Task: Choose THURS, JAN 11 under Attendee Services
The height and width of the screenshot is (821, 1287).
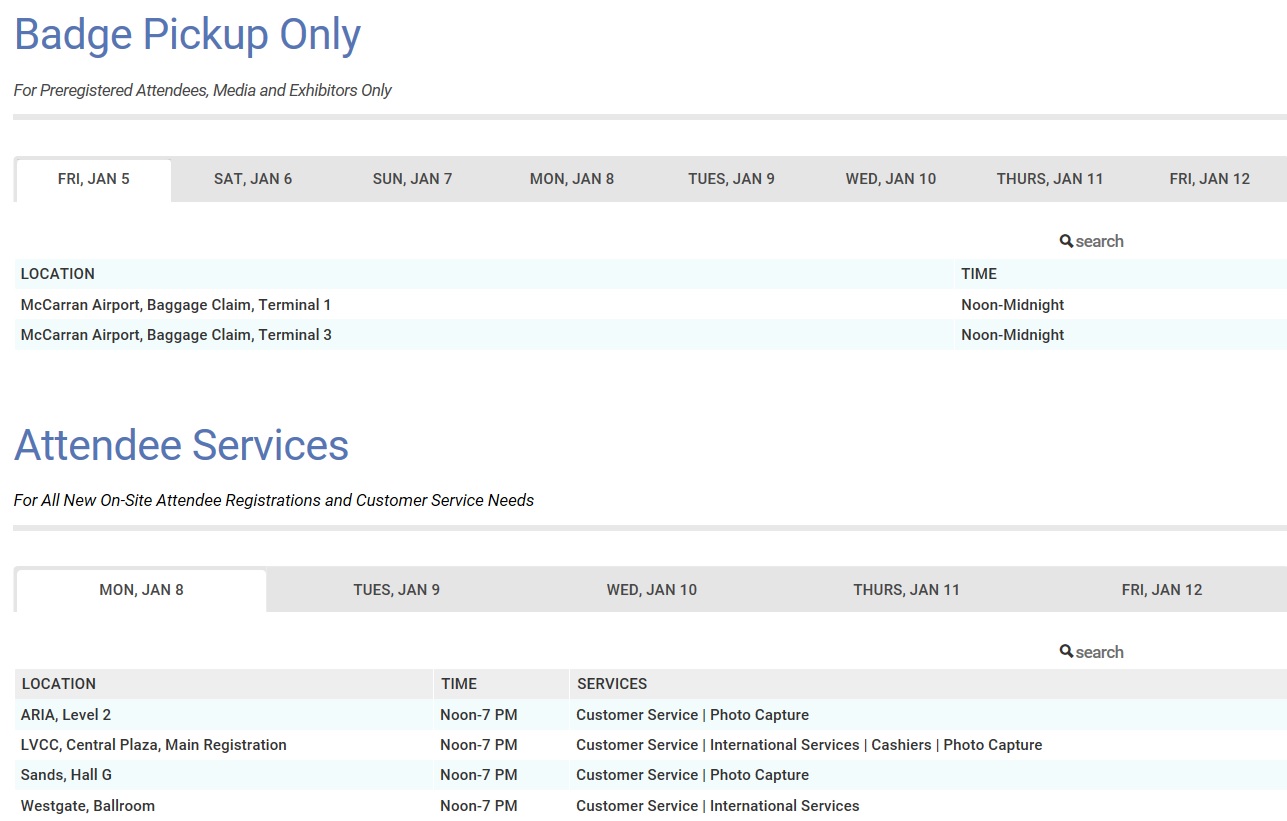Action: point(906,590)
